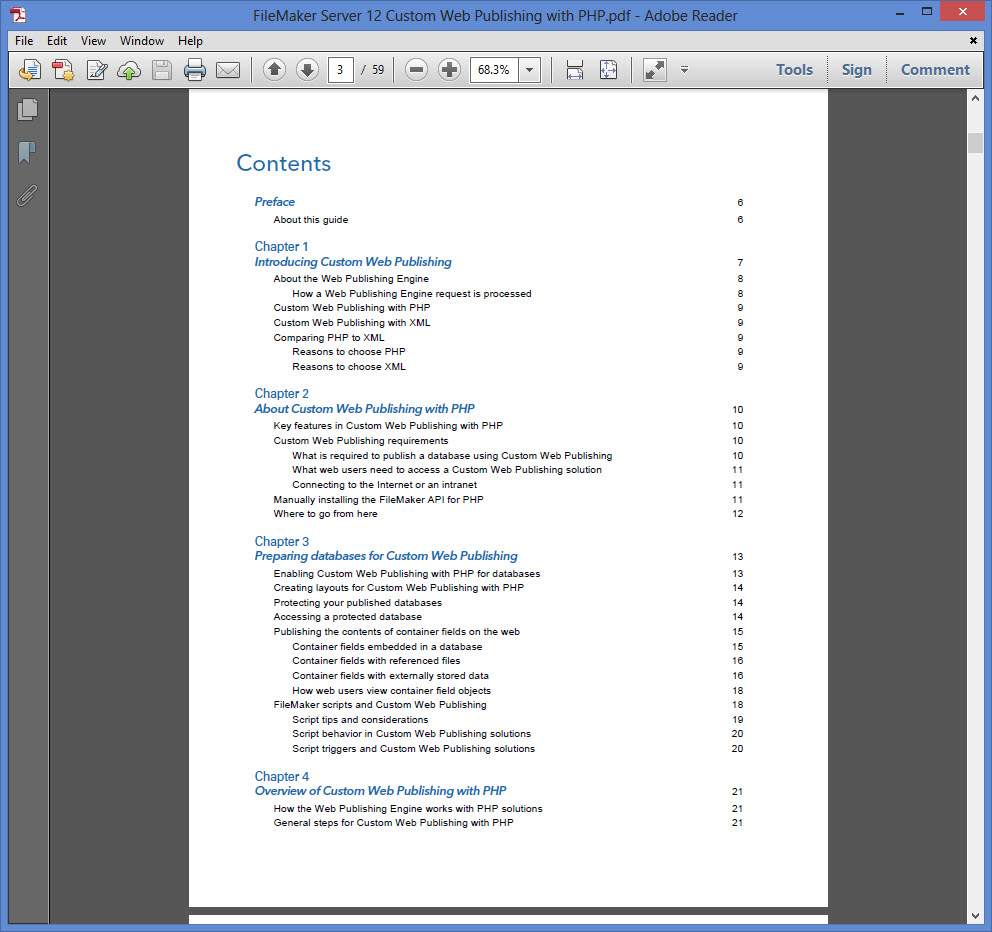Click 'Custom Web Publishing with XML' entry
The width and height of the screenshot is (992, 932).
point(352,323)
